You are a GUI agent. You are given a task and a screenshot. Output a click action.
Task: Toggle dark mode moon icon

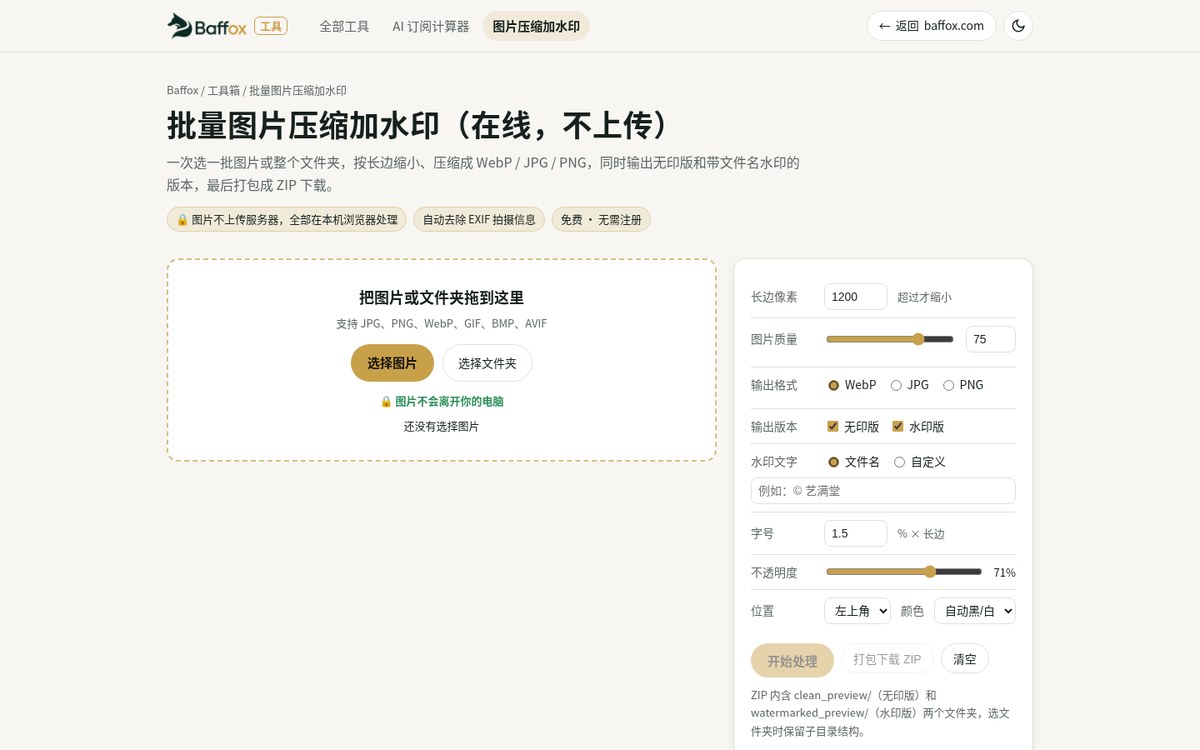point(1018,26)
